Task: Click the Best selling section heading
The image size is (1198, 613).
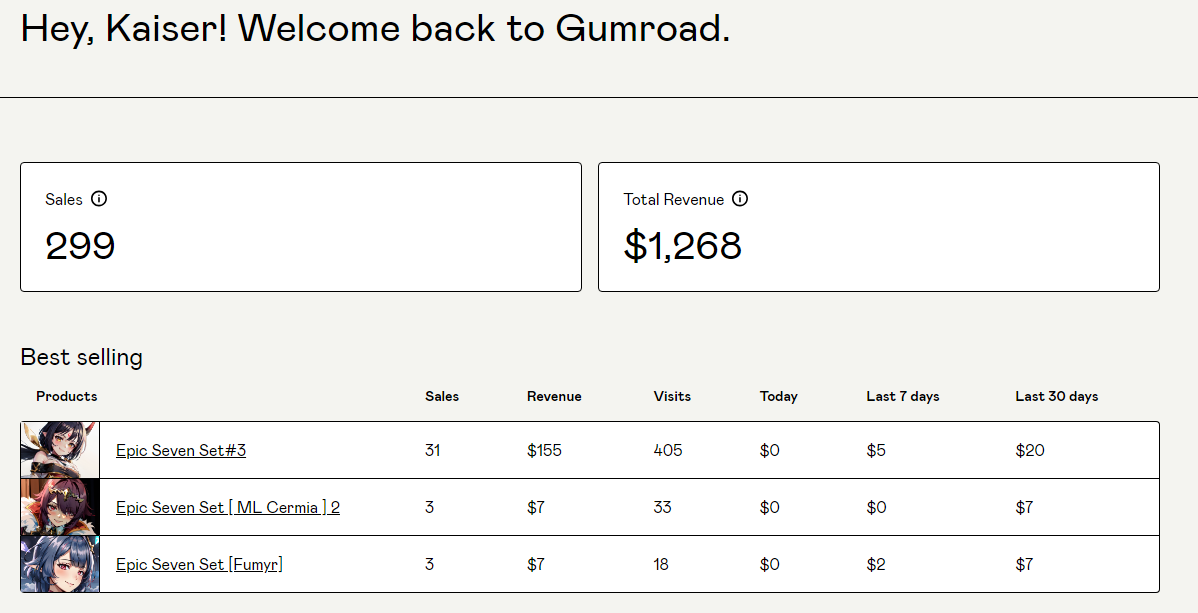Action: tap(82, 357)
